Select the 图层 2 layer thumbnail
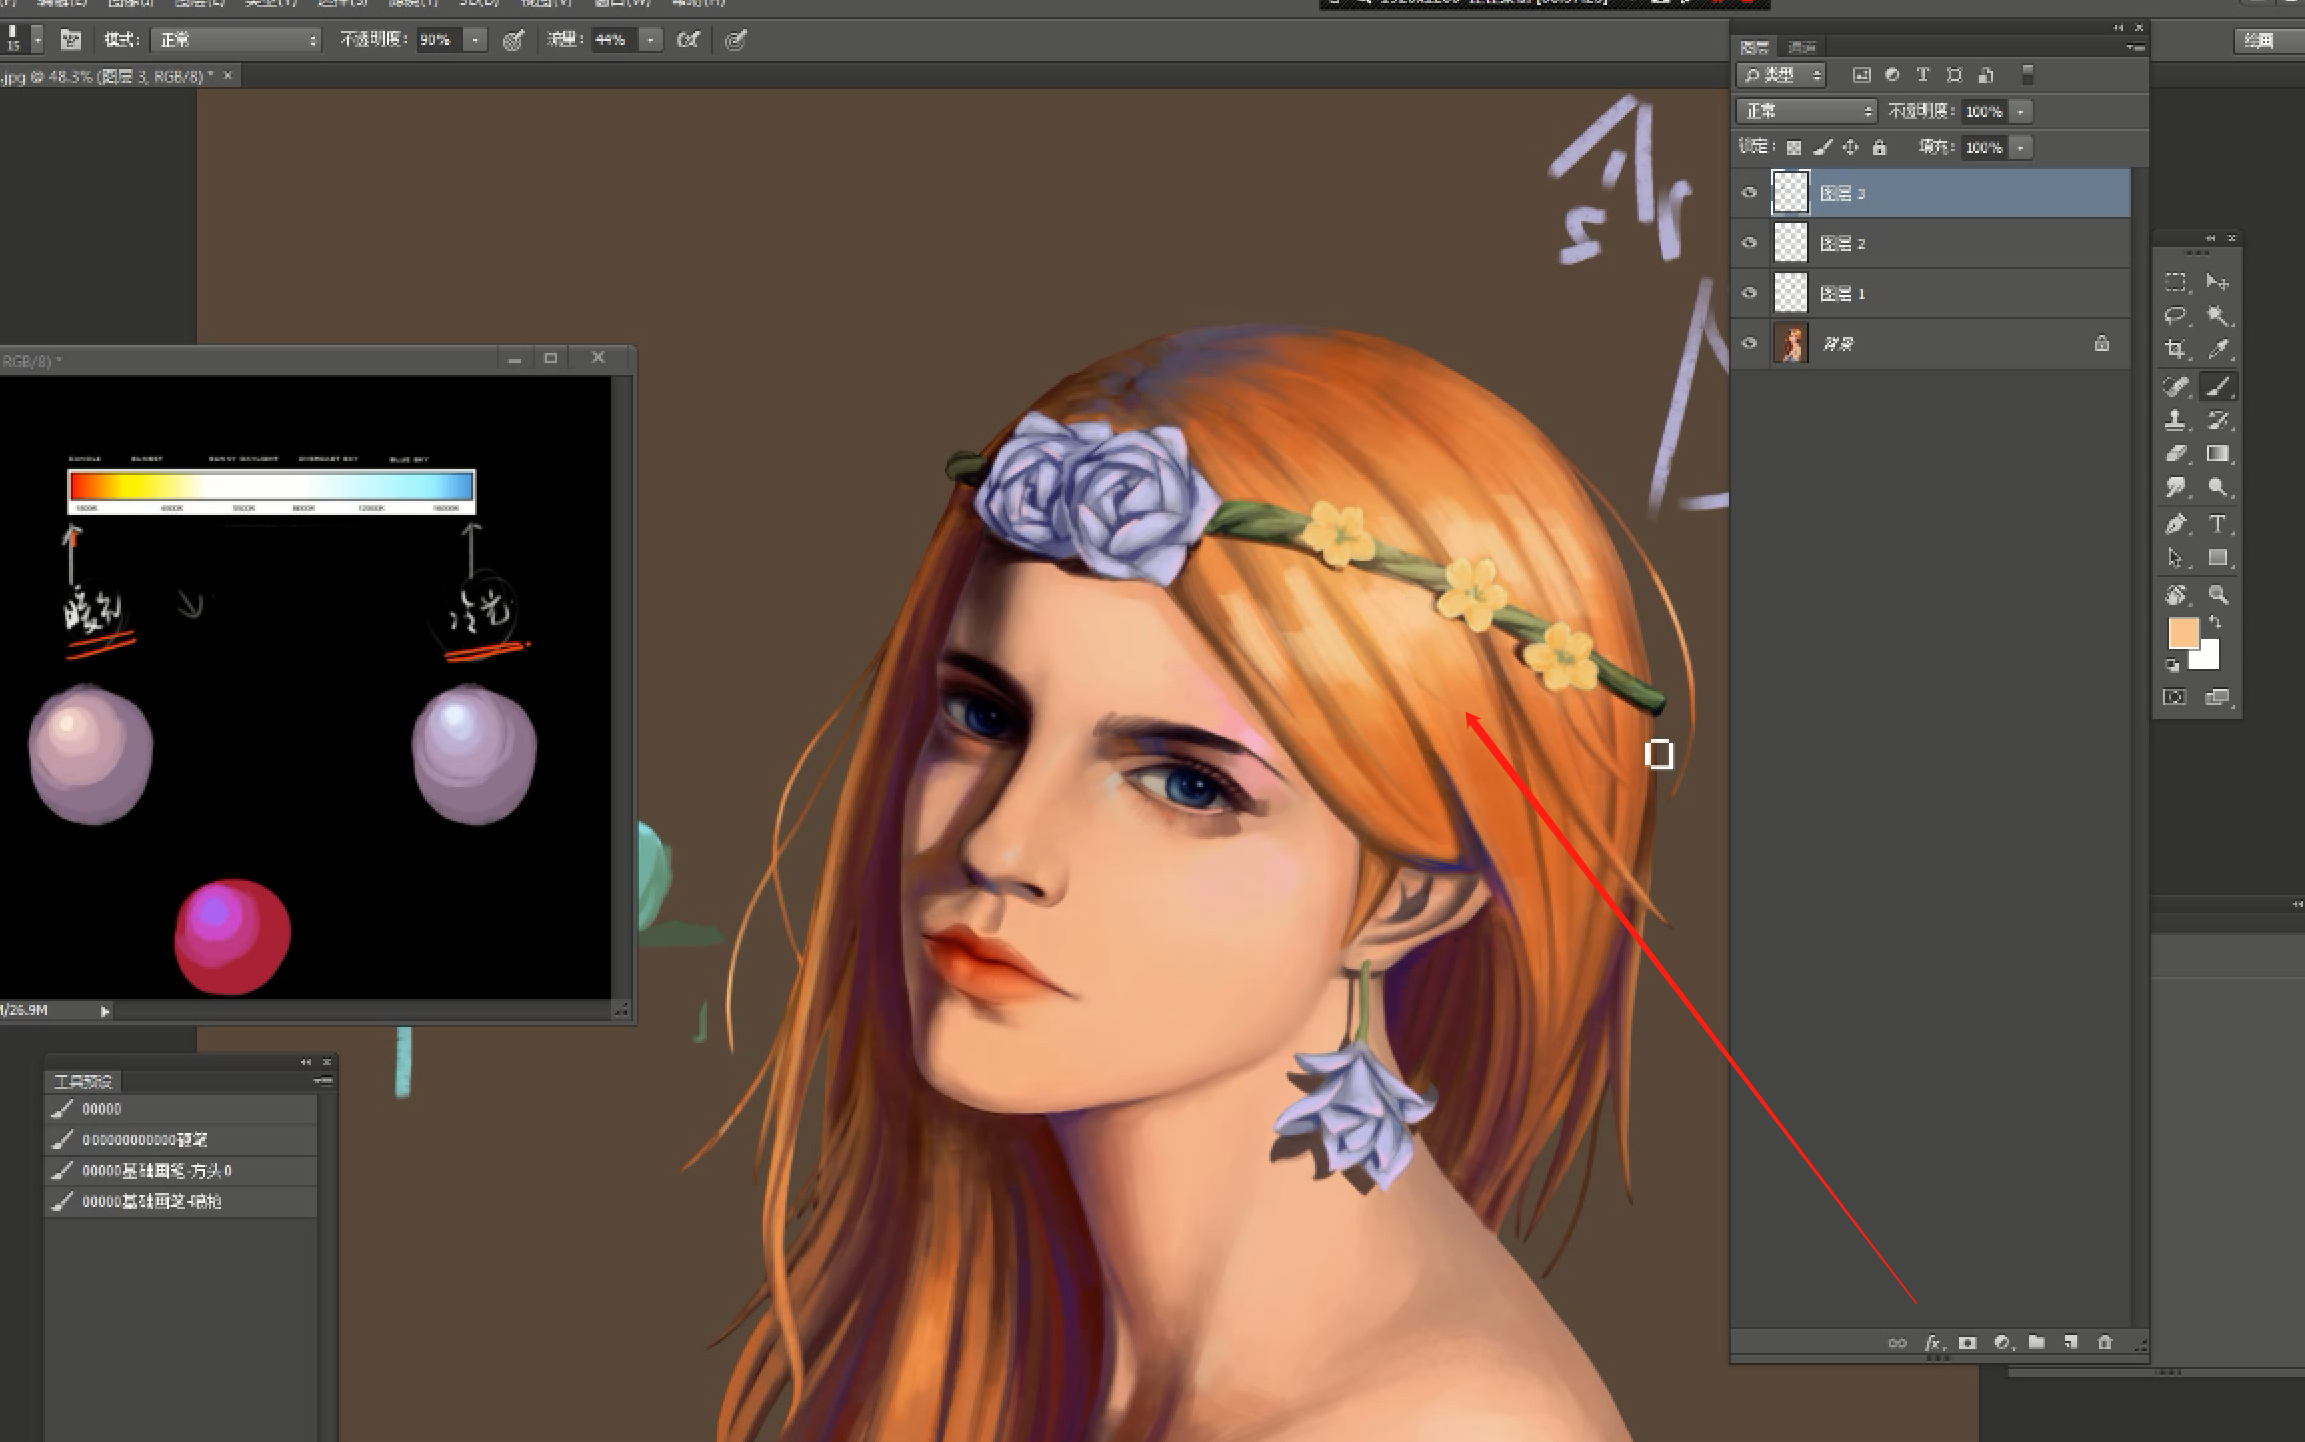Screen dimensions: 2305x1442 (1790, 243)
